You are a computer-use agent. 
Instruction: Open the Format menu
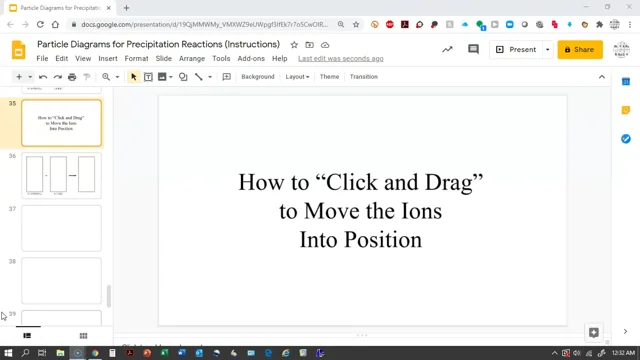136,58
